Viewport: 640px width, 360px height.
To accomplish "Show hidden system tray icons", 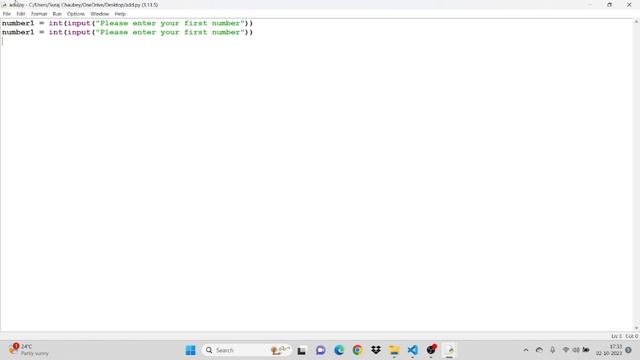I will point(526,350).
